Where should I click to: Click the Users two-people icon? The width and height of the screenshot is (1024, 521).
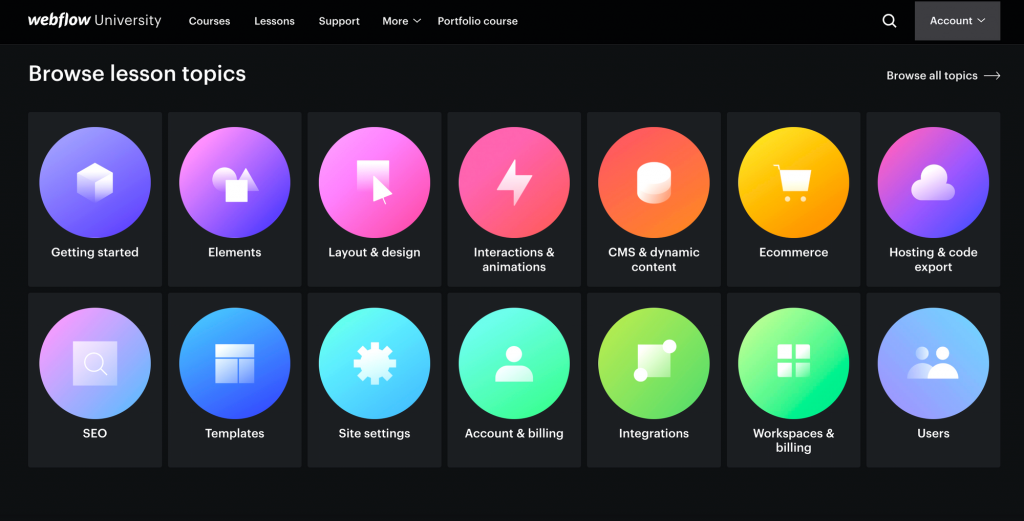(x=933, y=363)
